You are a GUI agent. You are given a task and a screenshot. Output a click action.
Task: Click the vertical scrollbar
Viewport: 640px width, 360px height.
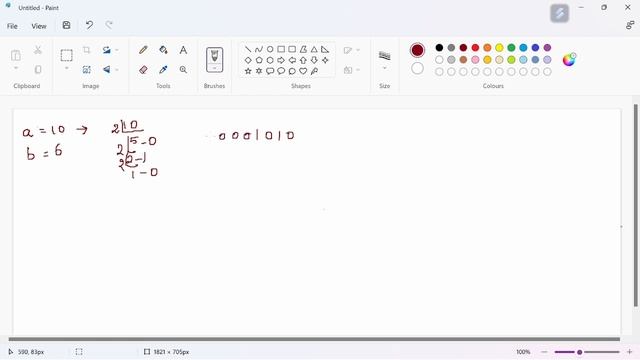tap(635, 205)
